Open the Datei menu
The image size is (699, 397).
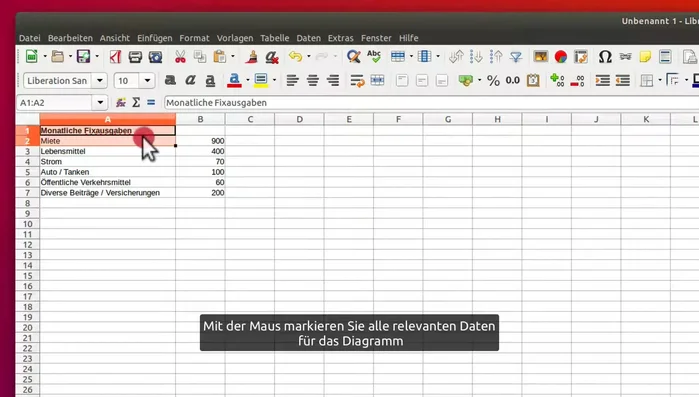click(29, 38)
